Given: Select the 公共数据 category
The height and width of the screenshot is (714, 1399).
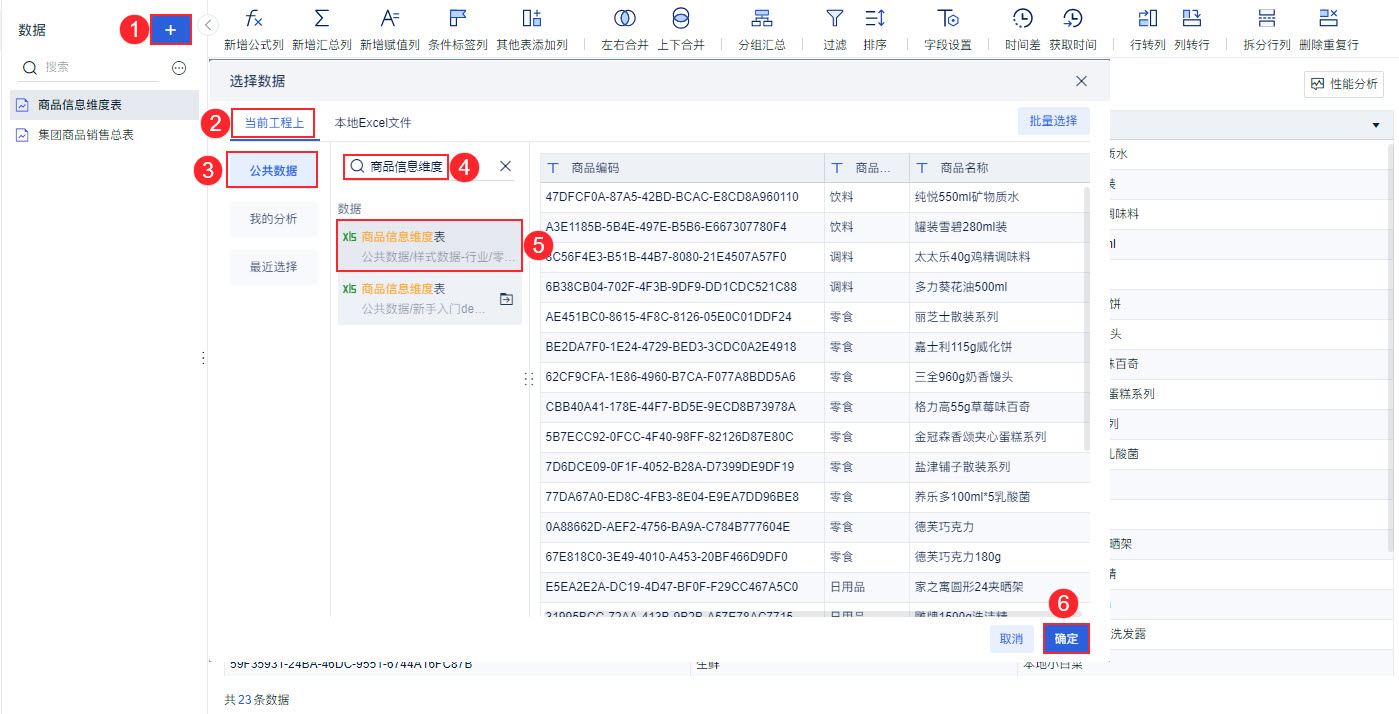Looking at the screenshot, I should click(x=273, y=171).
